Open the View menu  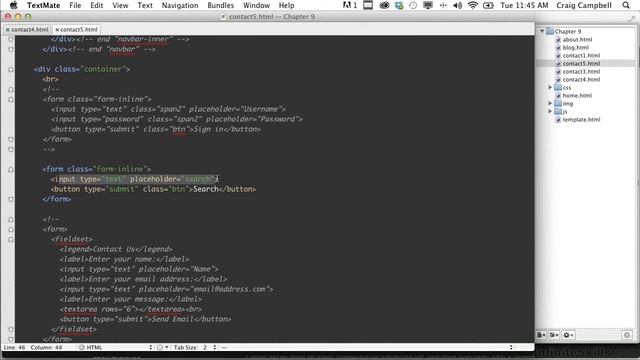pos(120,5)
